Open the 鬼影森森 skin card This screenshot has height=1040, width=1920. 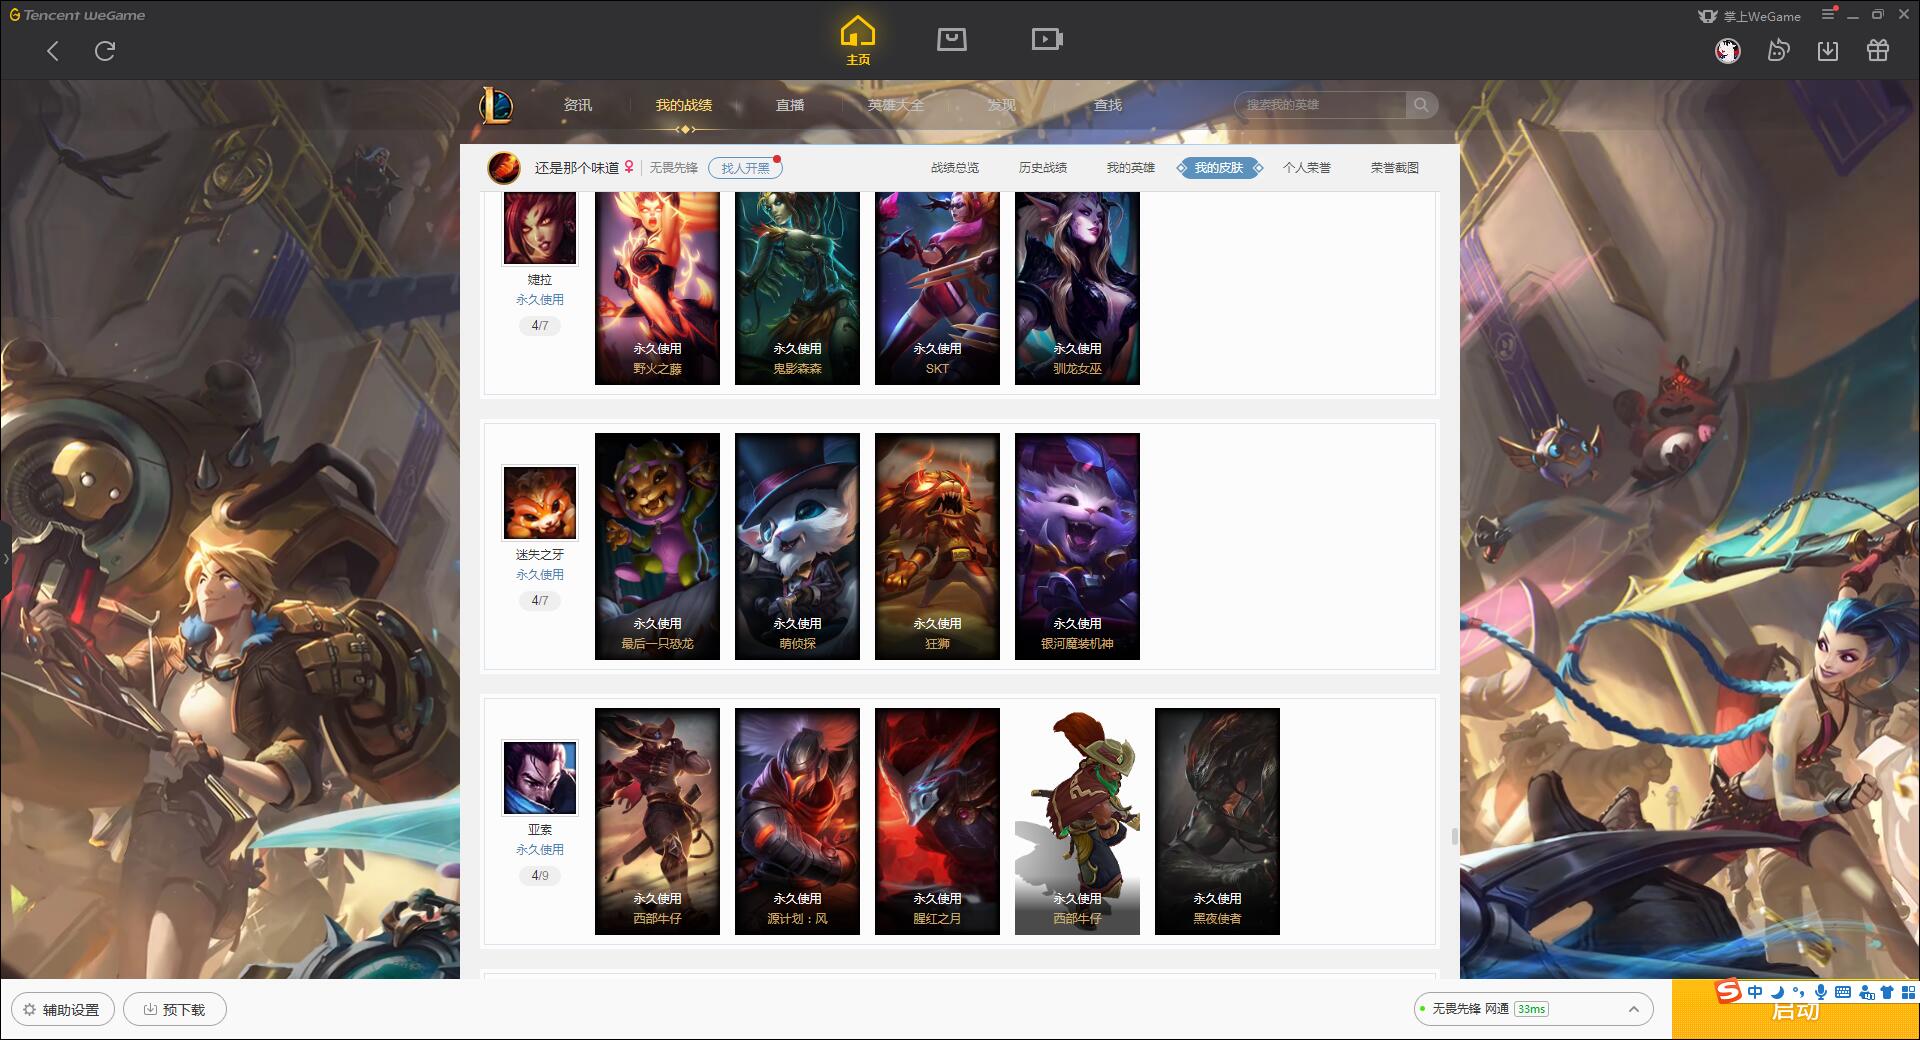797,288
